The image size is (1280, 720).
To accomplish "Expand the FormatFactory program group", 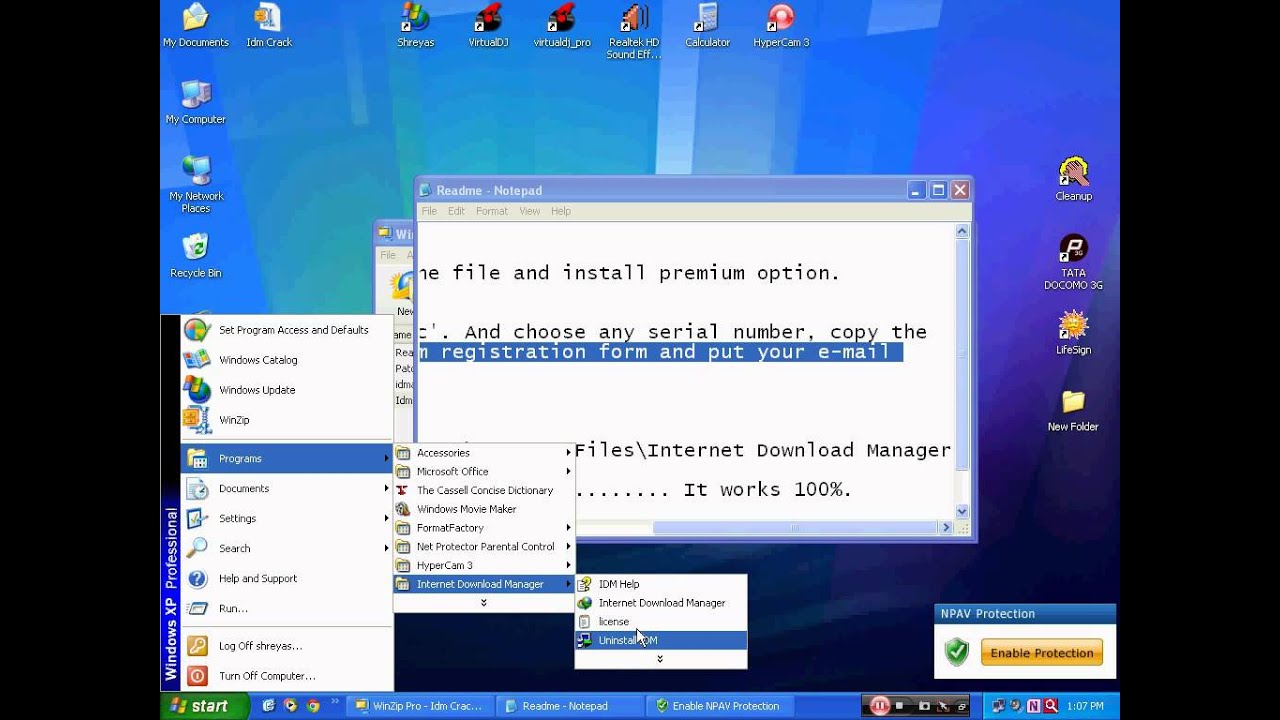I will click(x=484, y=528).
